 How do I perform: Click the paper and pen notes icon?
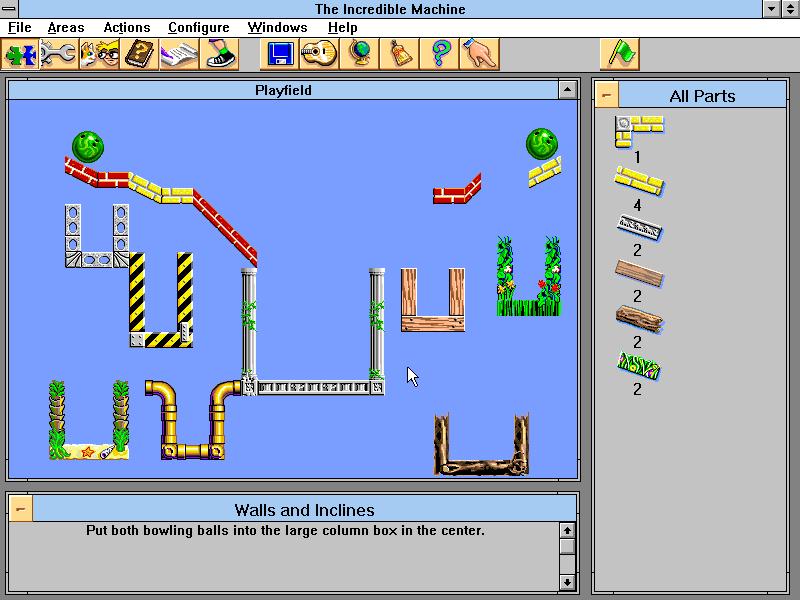179,54
